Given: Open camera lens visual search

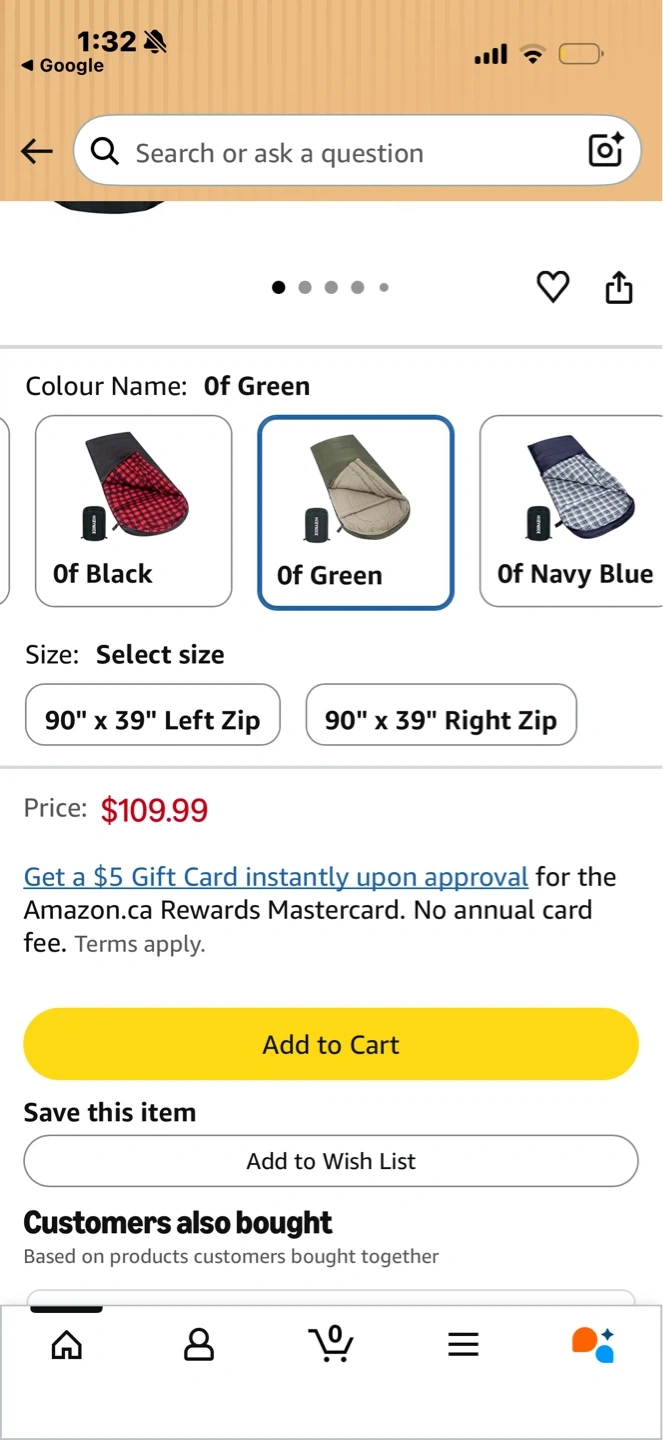Looking at the screenshot, I should point(606,151).
